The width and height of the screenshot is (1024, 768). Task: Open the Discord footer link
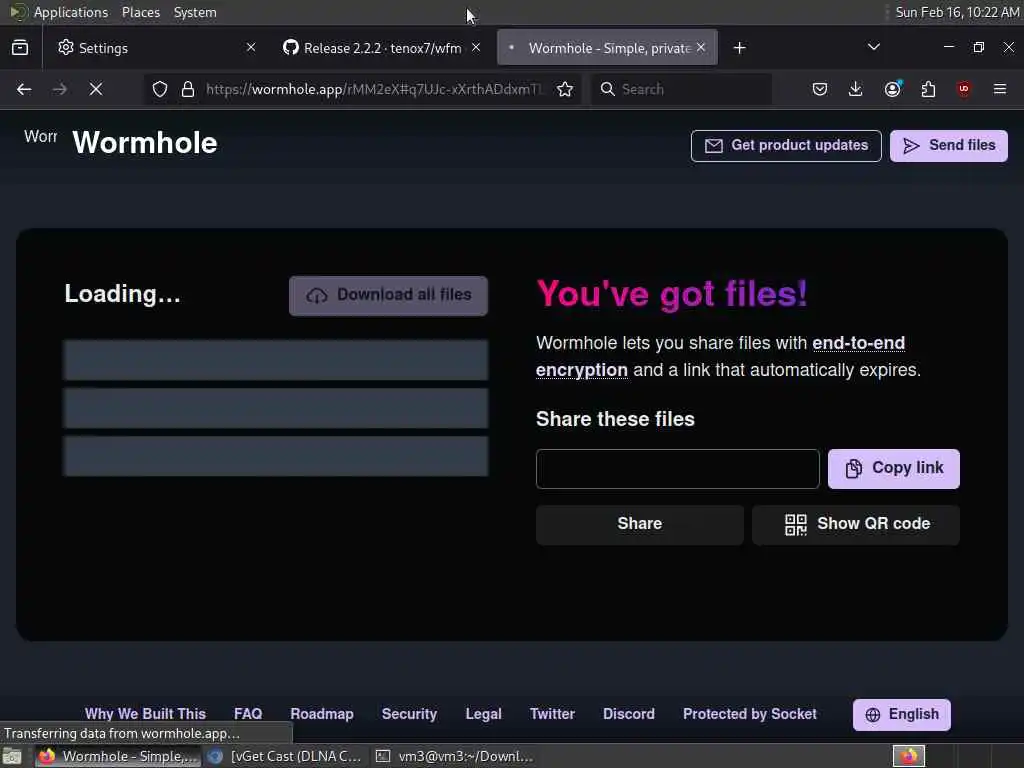(629, 714)
